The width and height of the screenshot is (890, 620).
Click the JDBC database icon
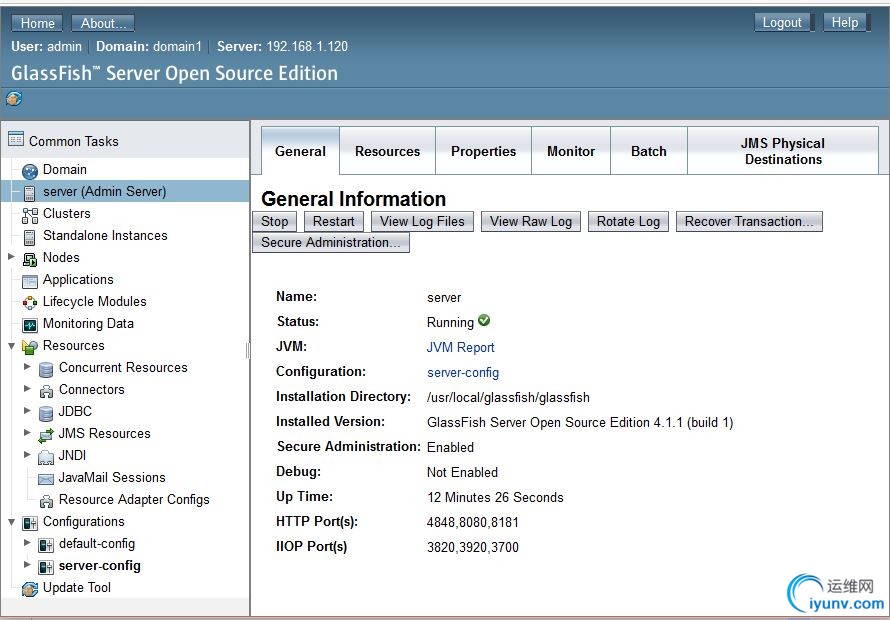(x=46, y=413)
